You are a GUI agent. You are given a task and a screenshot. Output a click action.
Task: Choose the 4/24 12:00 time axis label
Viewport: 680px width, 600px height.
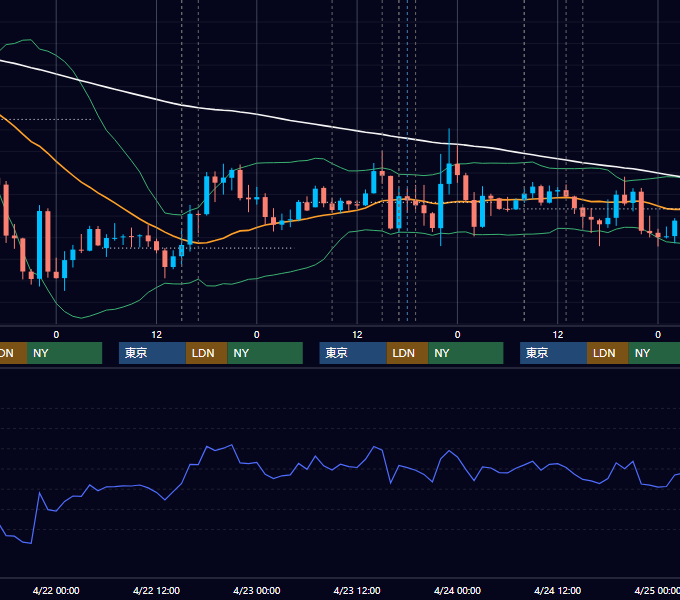[558, 590]
